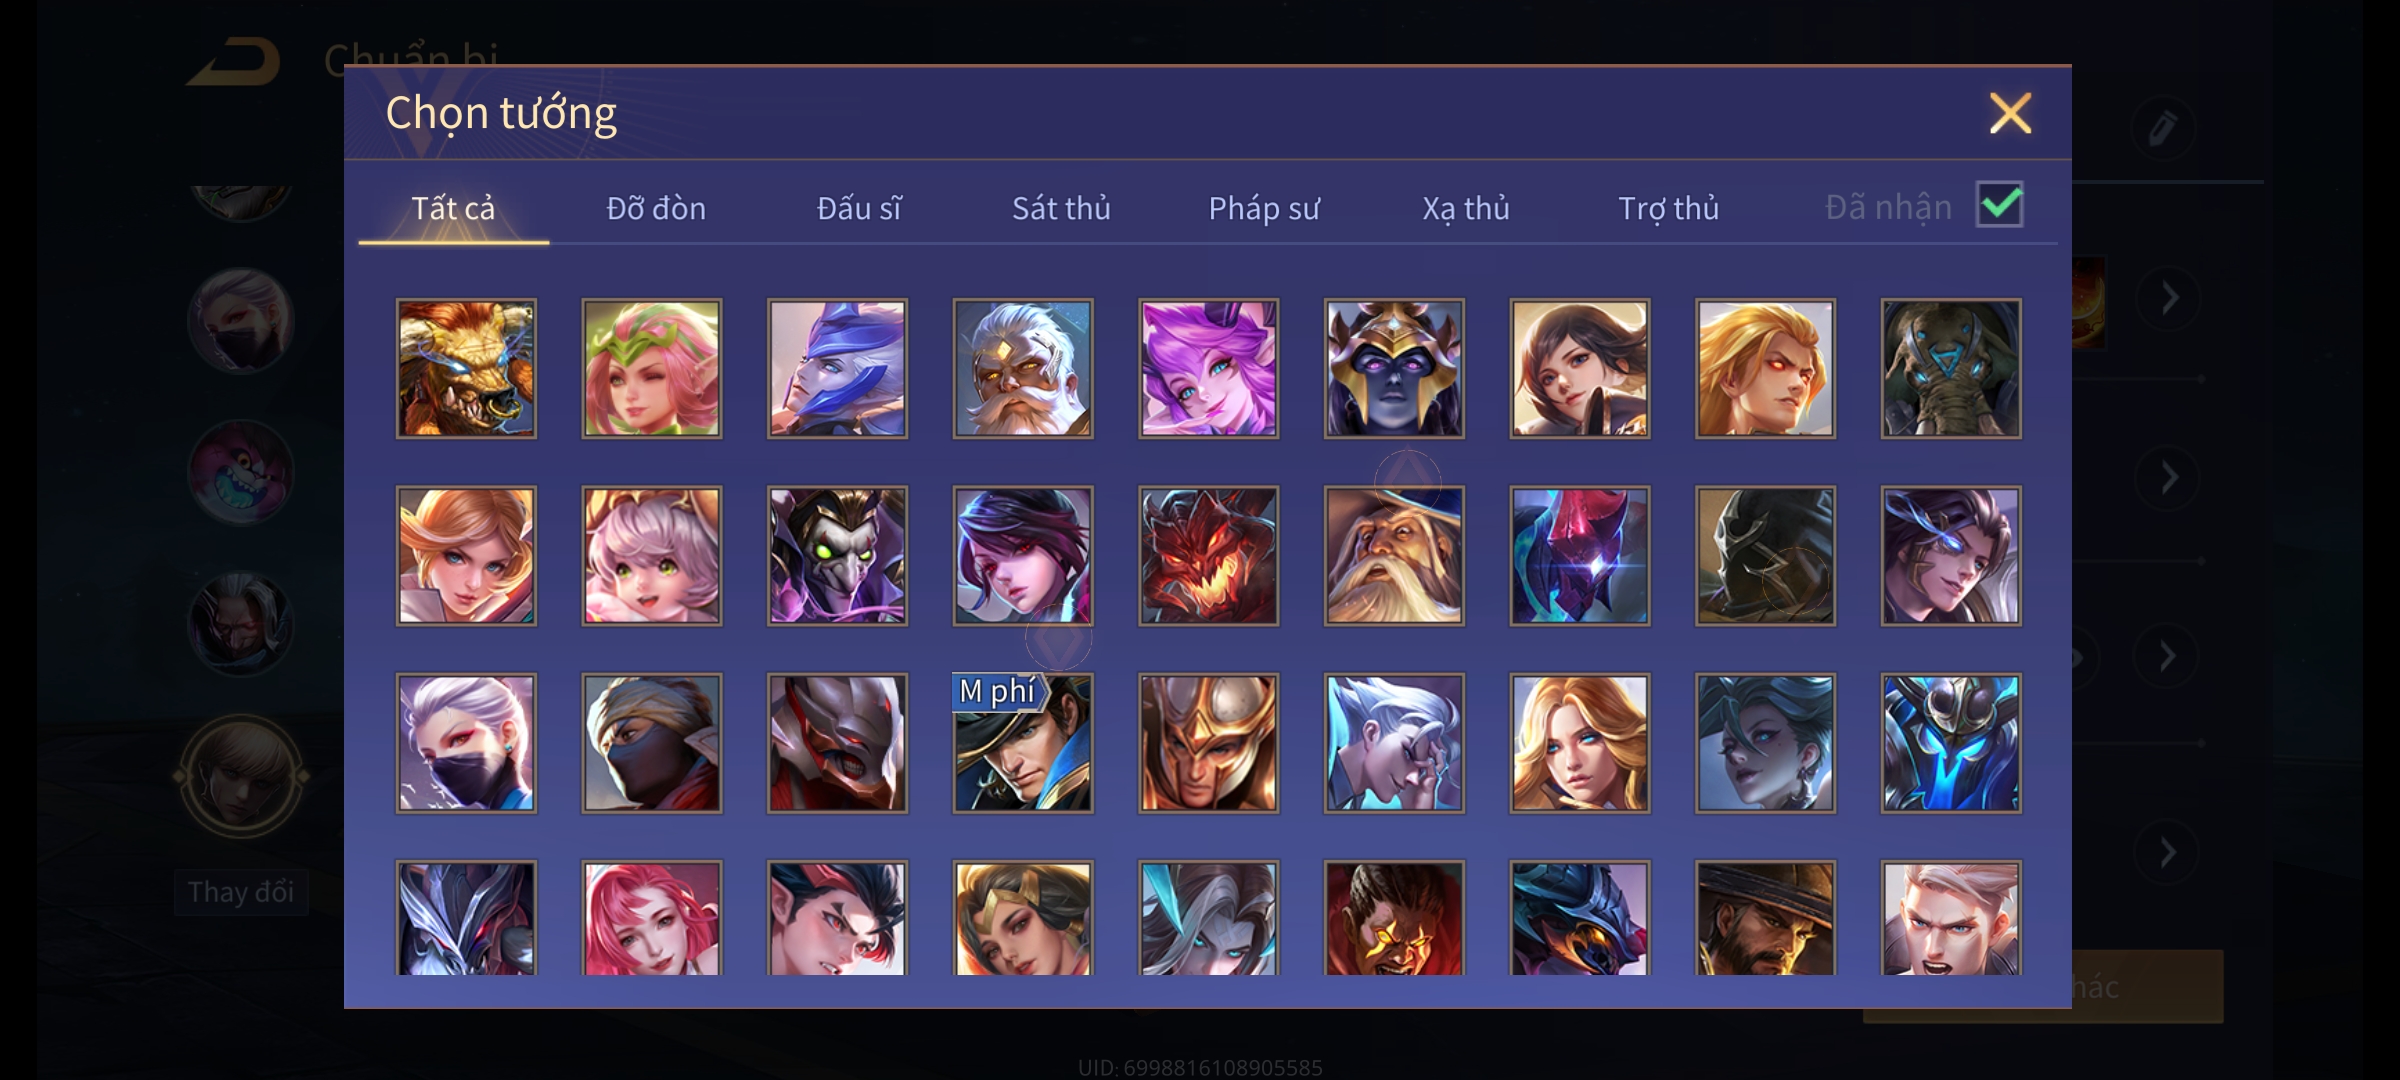Open the 'Sát thủ' tab
Viewport: 2400px width, 1080px height.
tap(1061, 208)
